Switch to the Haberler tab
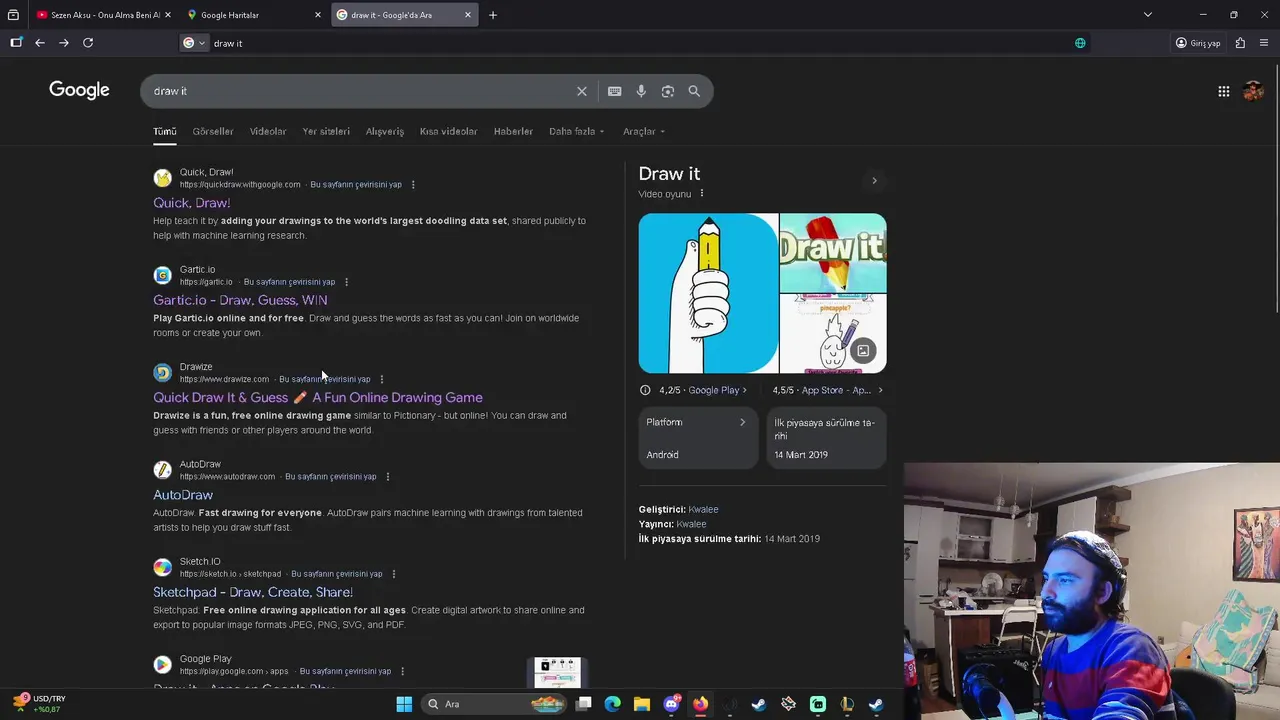The height and width of the screenshot is (720, 1280). (513, 131)
